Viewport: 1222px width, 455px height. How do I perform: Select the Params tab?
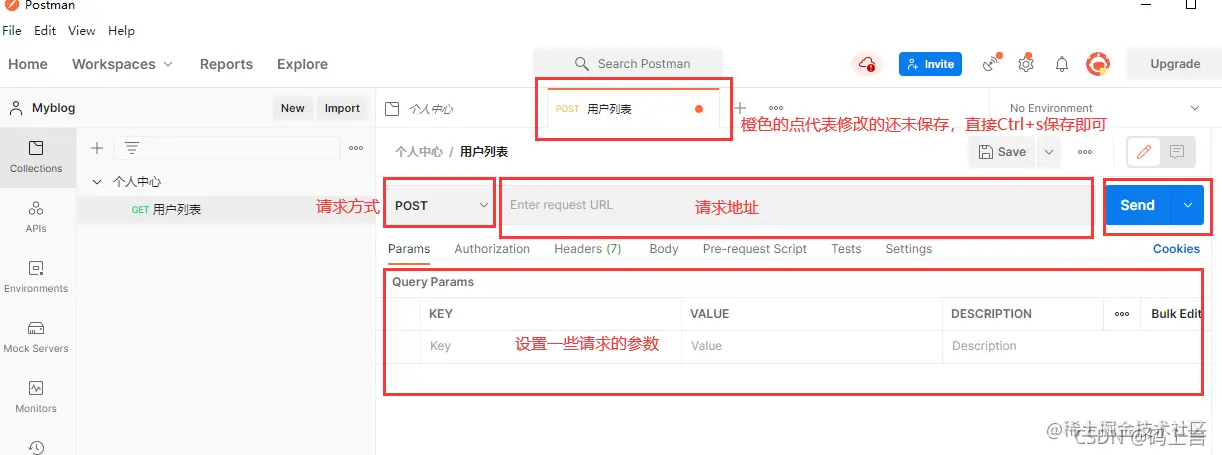(x=409, y=249)
